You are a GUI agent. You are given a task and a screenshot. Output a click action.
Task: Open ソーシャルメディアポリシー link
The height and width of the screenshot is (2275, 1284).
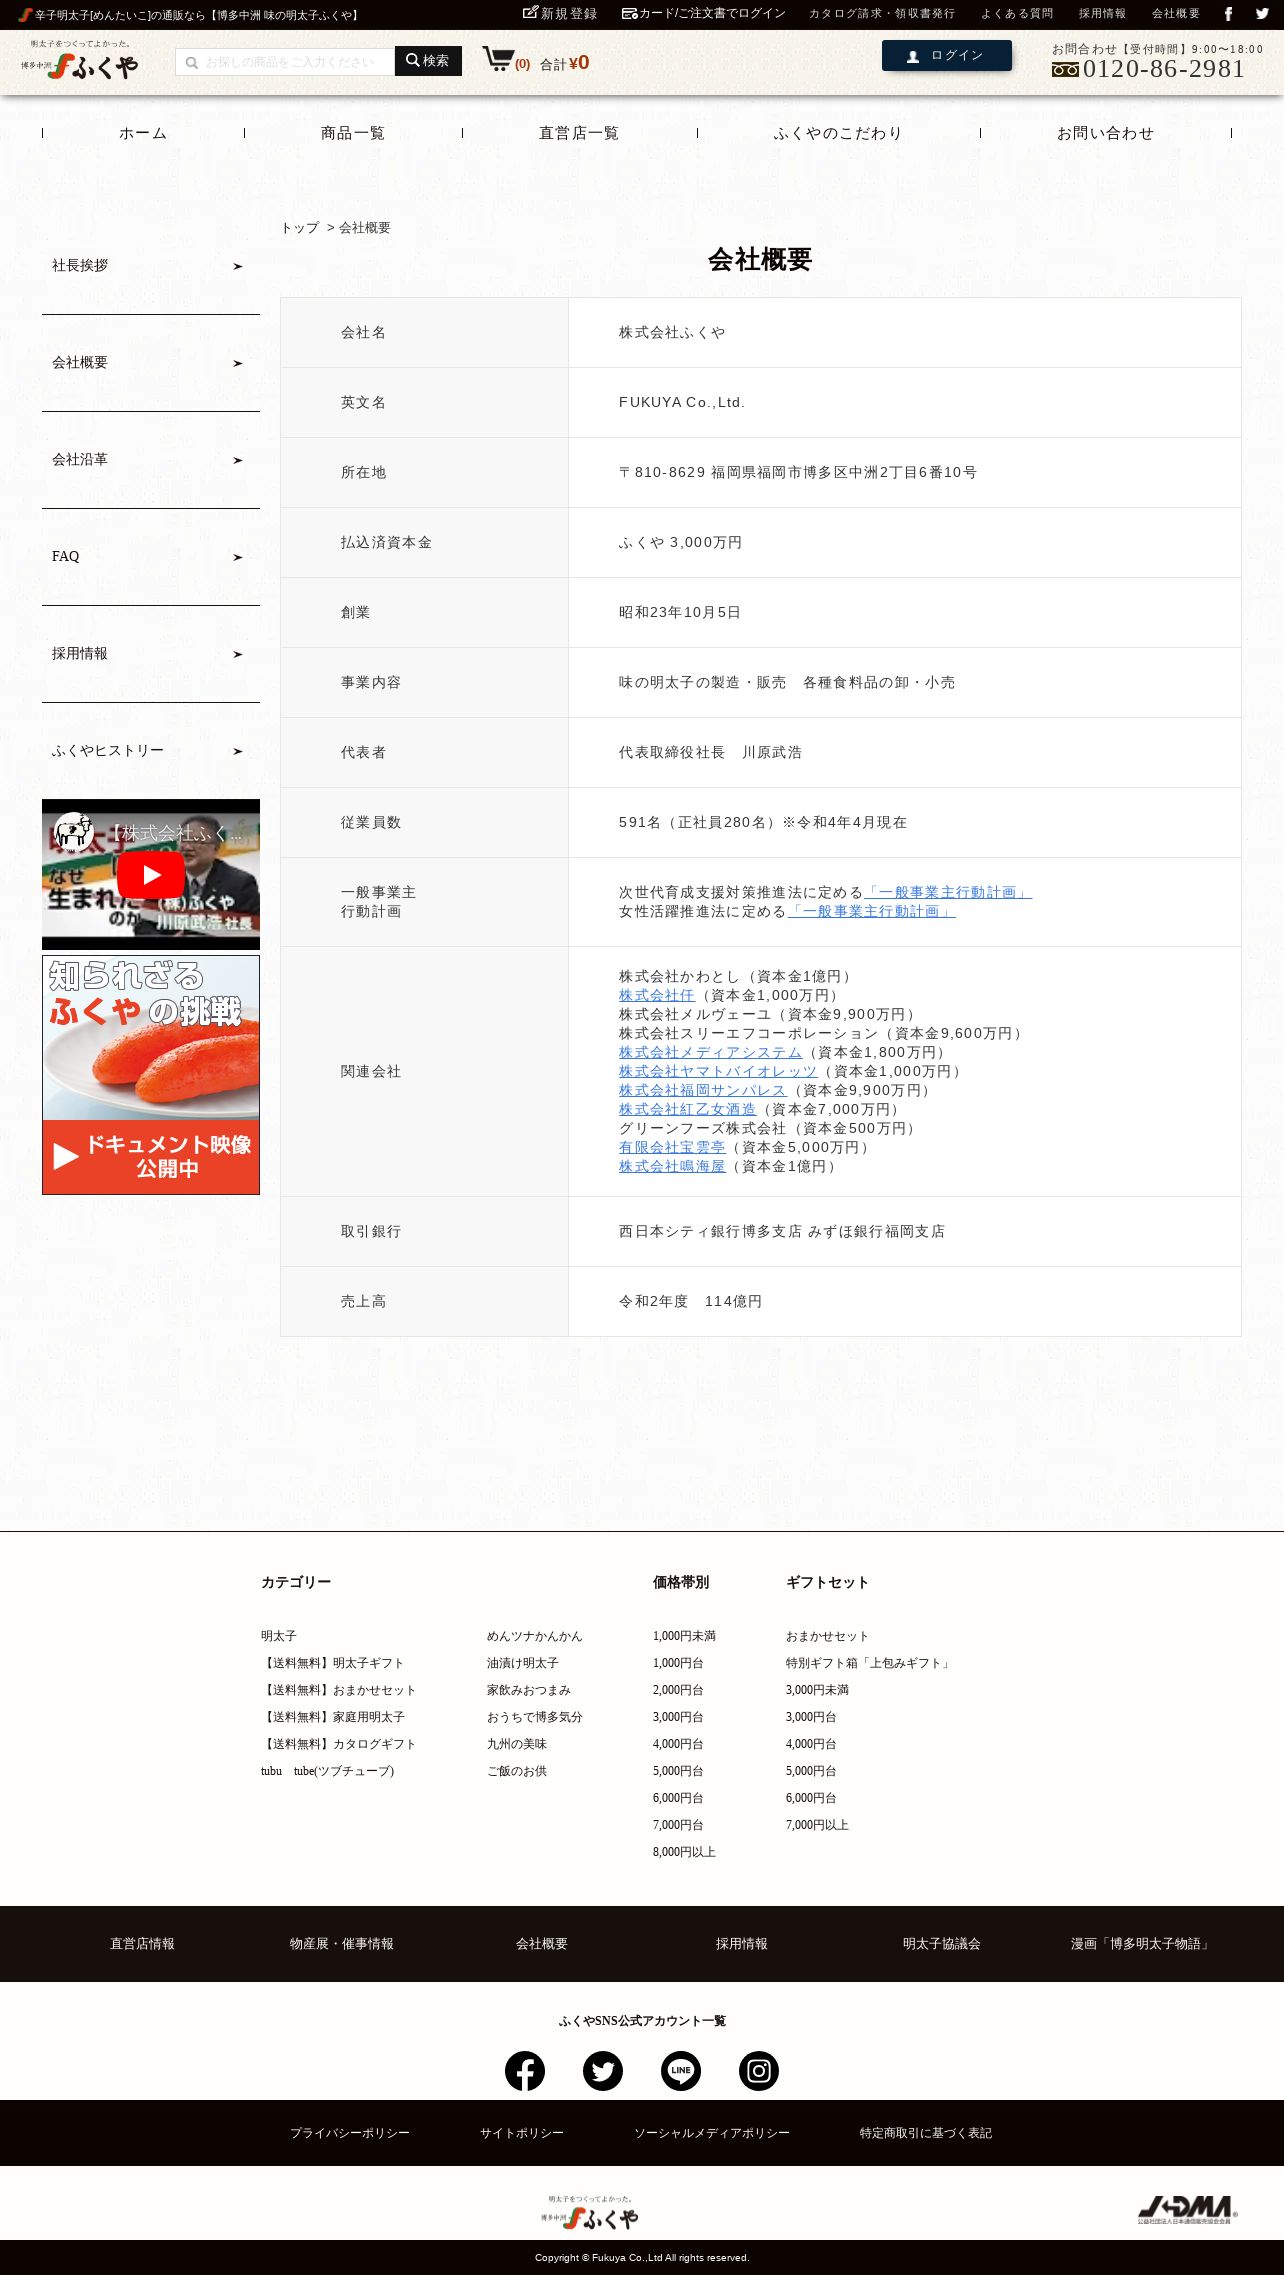pyautogui.click(x=712, y=2133)
